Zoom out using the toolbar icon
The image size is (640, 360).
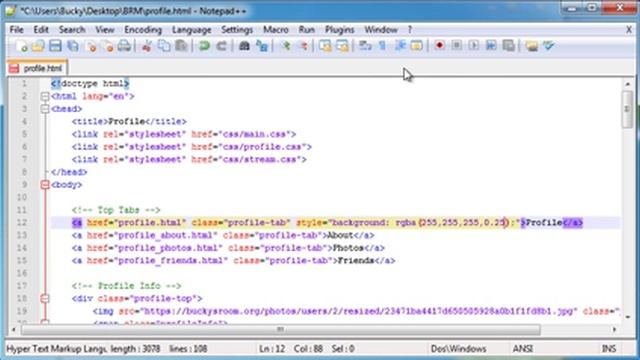coord(303,46)
